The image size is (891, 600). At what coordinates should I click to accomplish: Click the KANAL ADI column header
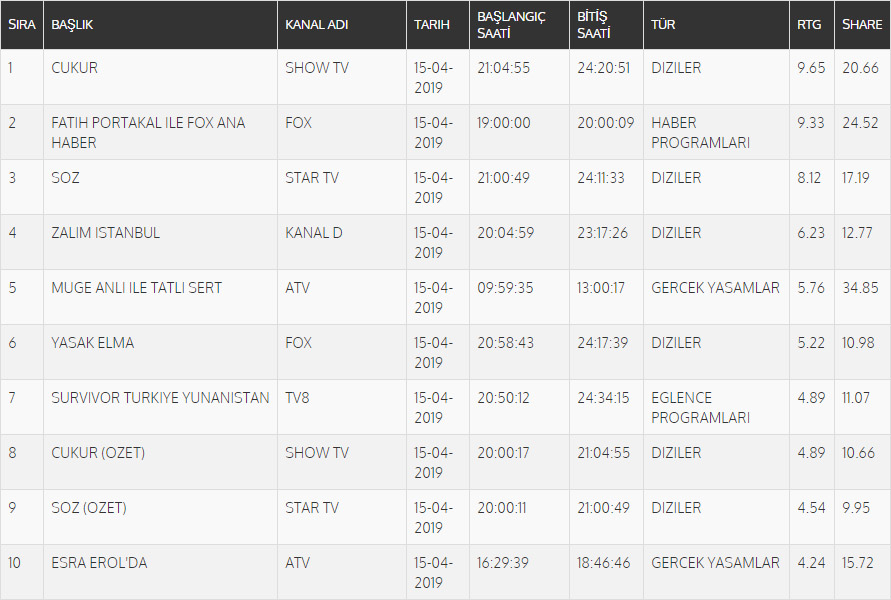316,25
